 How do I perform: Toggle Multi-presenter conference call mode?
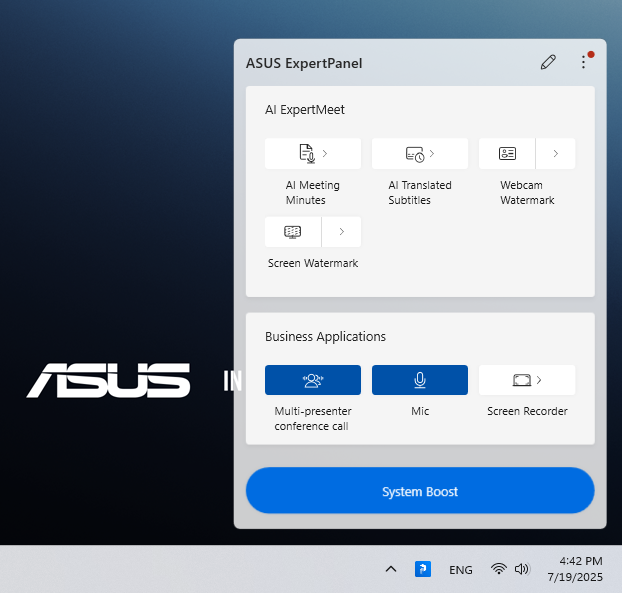tap(313, 380)
